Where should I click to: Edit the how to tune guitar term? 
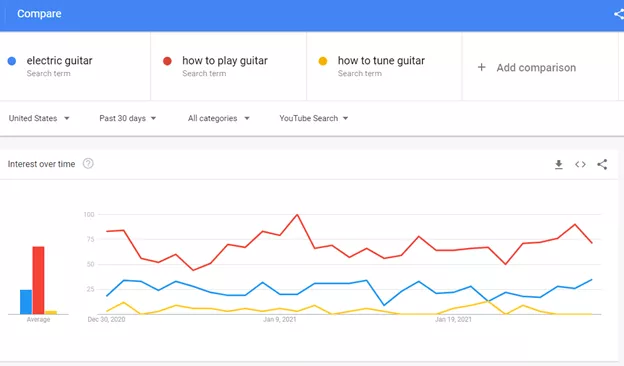click(381, 60)
